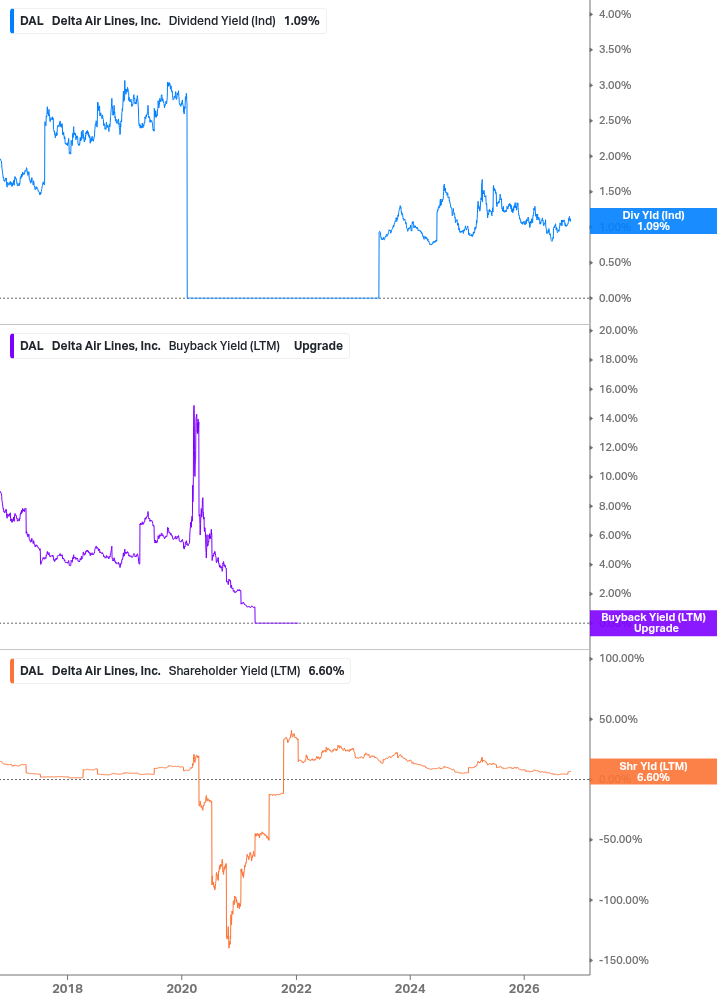Click the 2024 label on the time axis
Viewport: 717px width, 1005px height.
pyautogui.click(x=410, y=989)
